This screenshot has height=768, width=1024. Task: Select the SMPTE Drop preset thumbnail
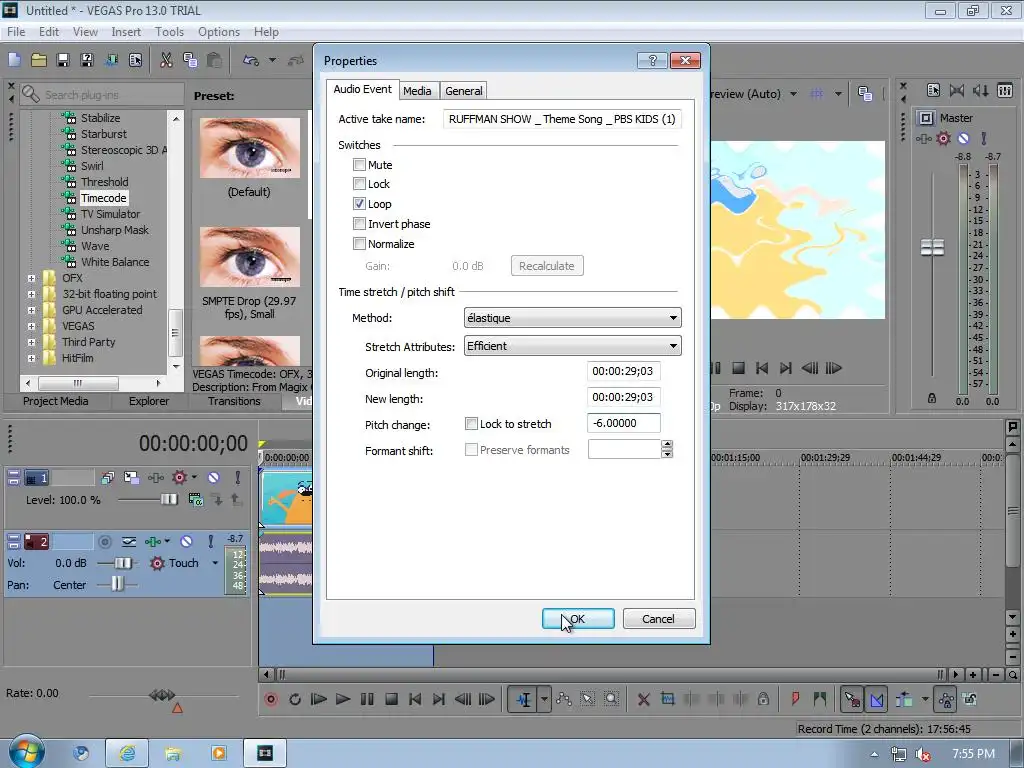pyautogui.click(x=249, y=257)
